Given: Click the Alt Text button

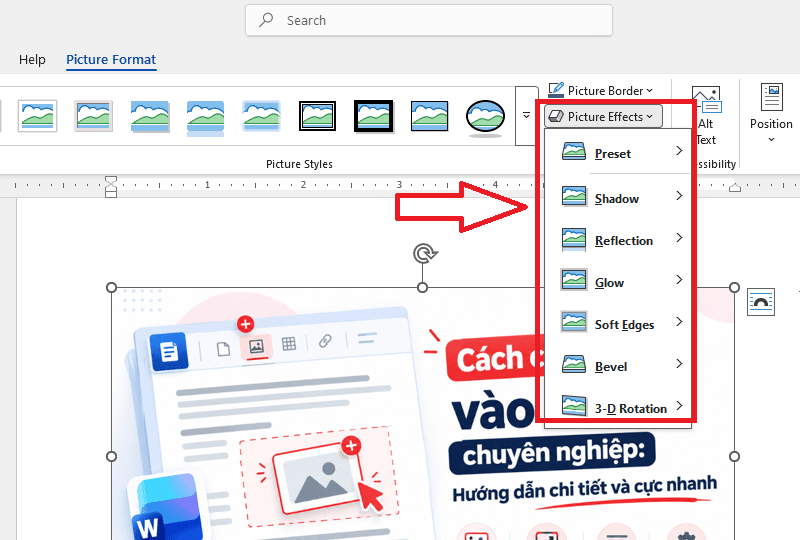Looking at the screenshot, I should (x=706, y=116).
